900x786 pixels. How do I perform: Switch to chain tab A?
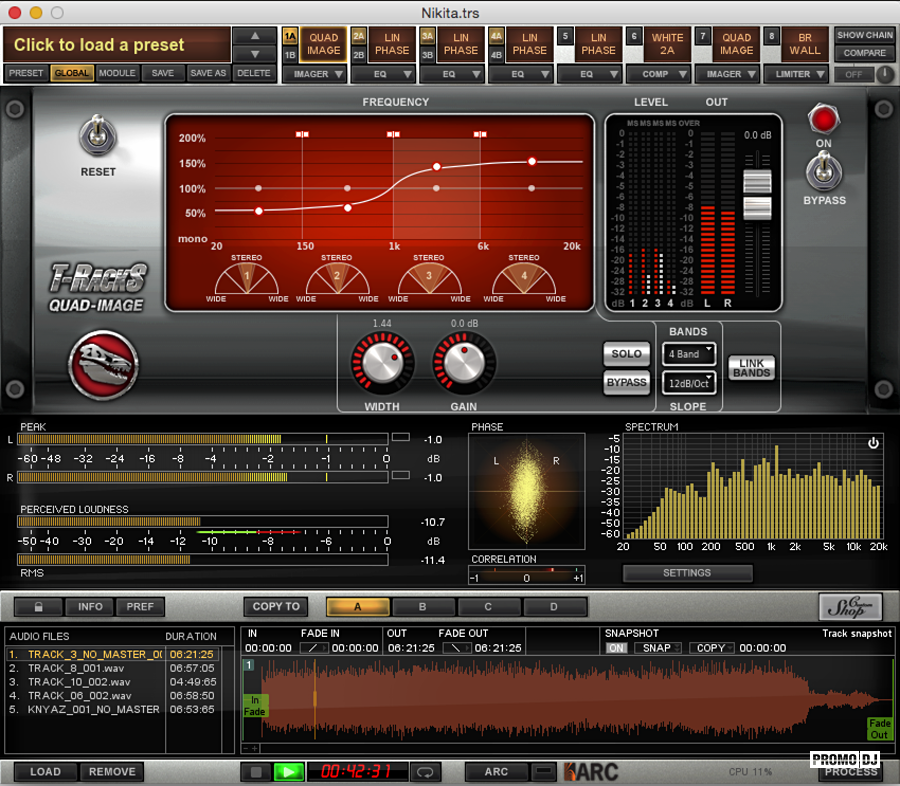point(358,607)
